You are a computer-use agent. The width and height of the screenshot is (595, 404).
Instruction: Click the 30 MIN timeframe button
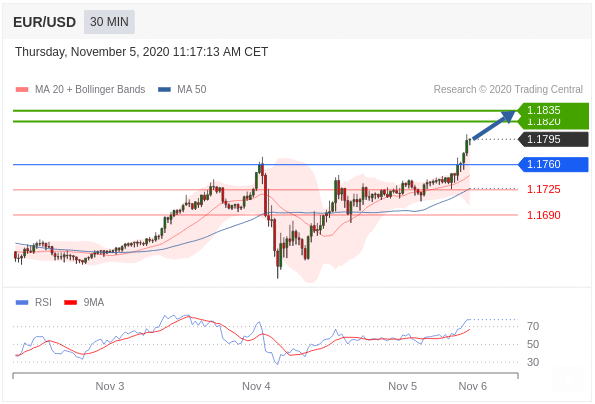[109, 22]
